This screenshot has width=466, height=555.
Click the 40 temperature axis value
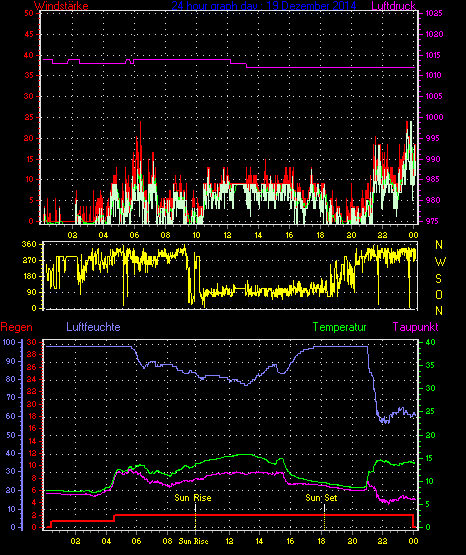pos(430,342)
